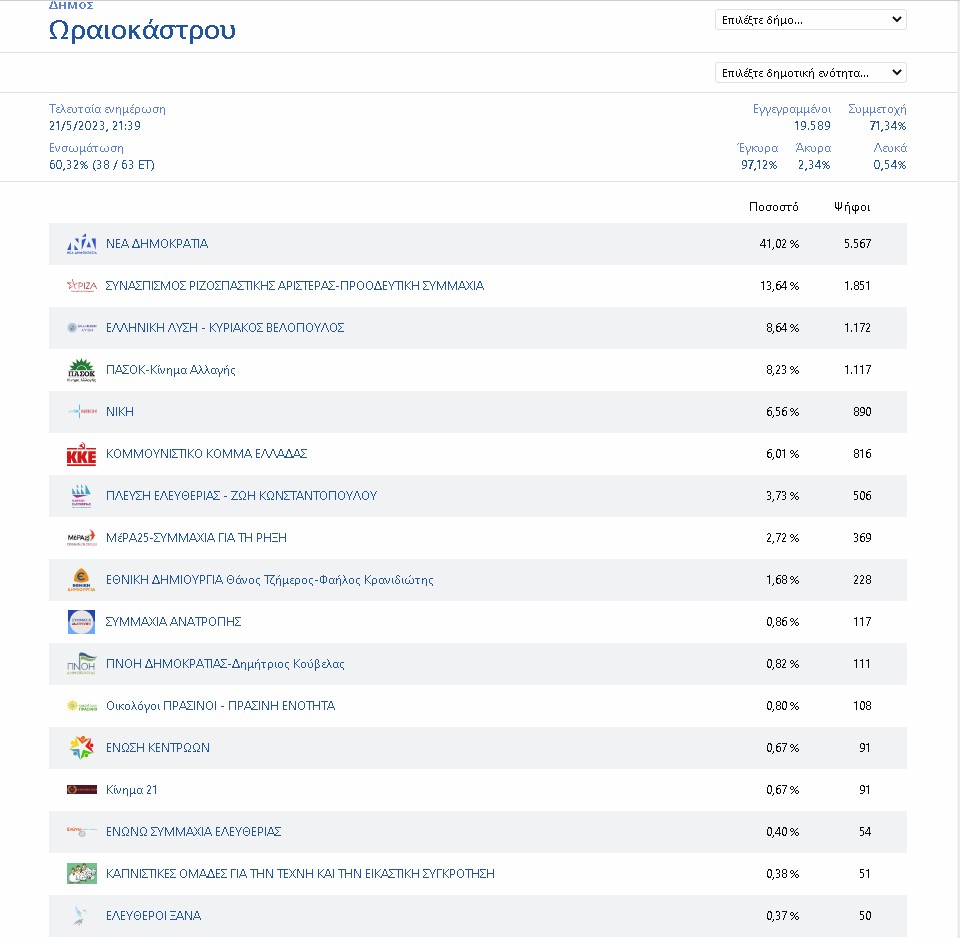The width and height of the screenshot is (960, 938).
Task: Click the Πλεύση Ελευθερίας ship logo
Action: (x=81, y=496)
